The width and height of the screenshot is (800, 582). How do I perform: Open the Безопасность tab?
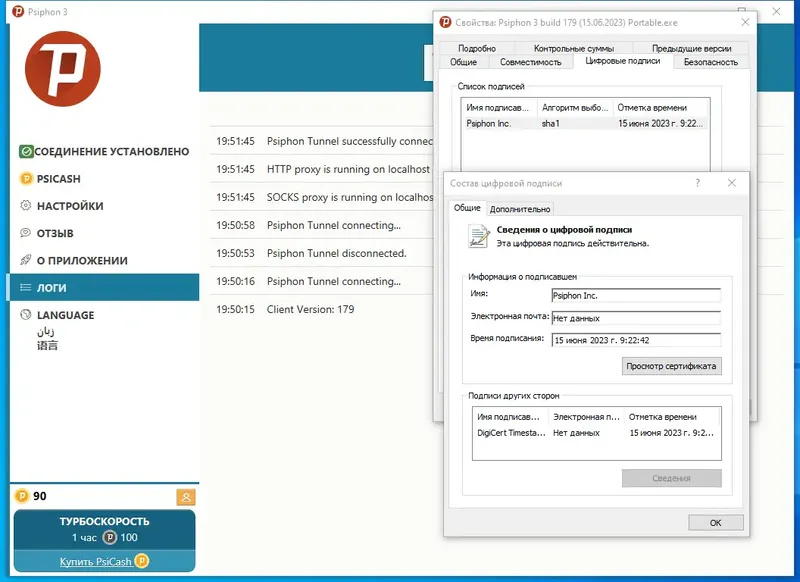pyautogui.click(x=711, y=62)
